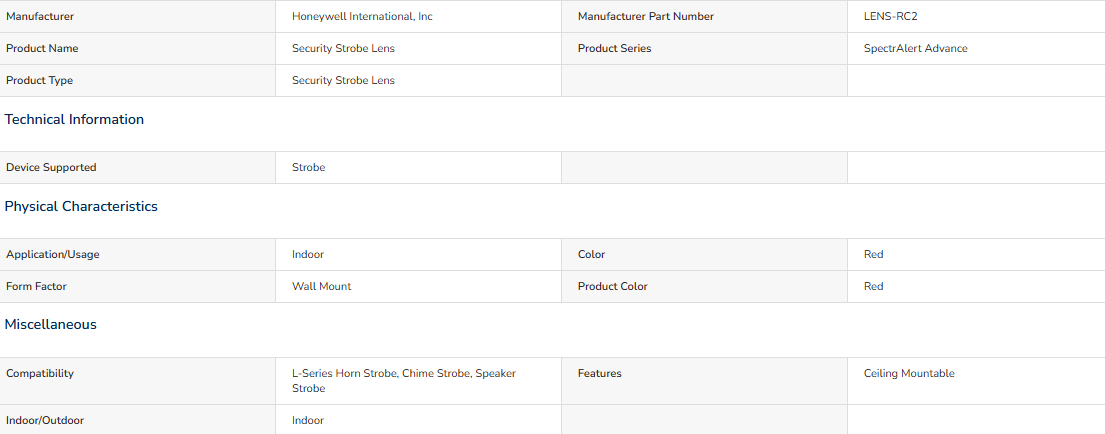Click the Manufacturer Part Number label
Image resolution: width=1105 pixels, height=434 pixels.
[646, 16]
